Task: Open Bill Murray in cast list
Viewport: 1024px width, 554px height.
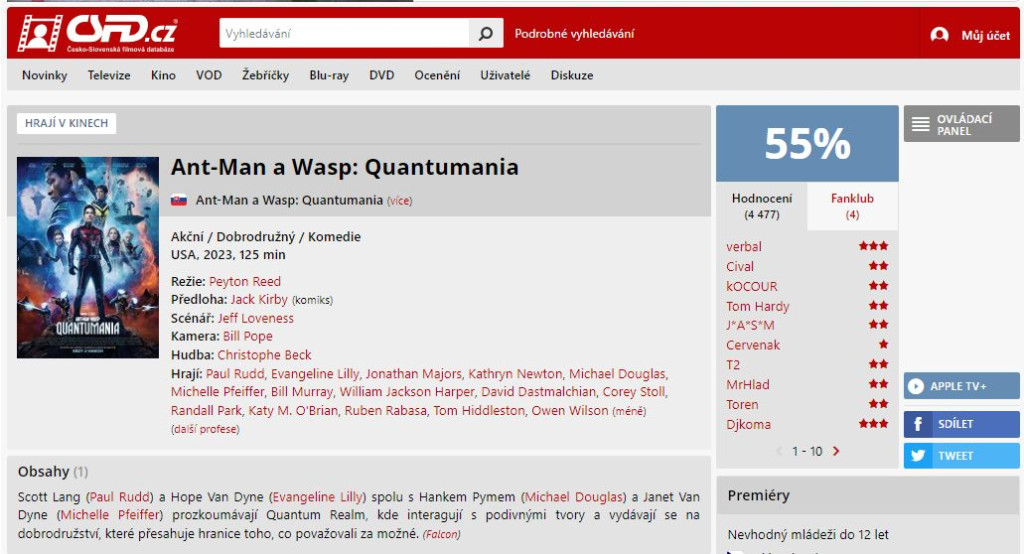Action: tap(302, 392)
